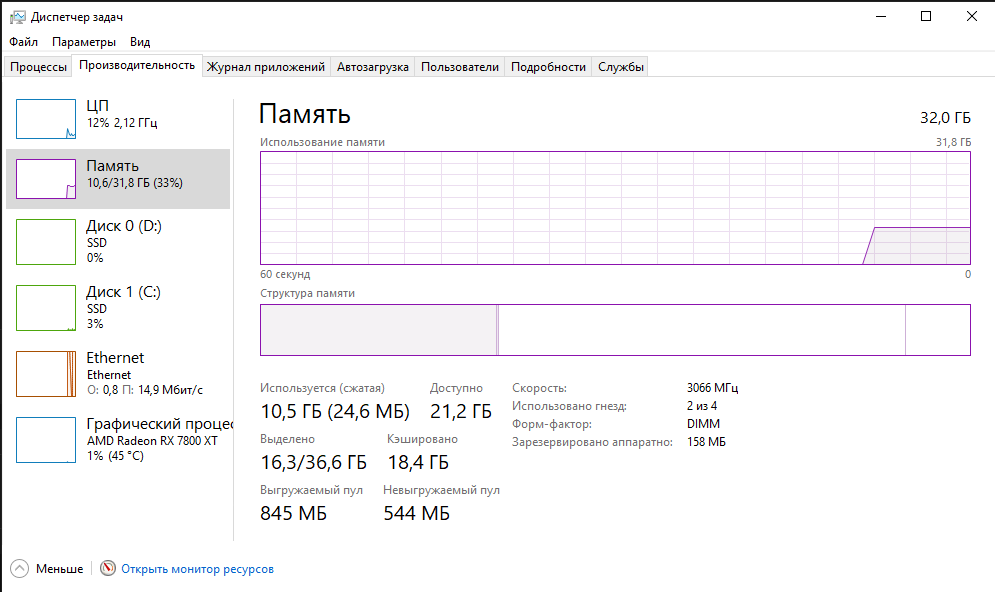Open the Службы tab
995x592 pixels.
click(x=621, y=67)
